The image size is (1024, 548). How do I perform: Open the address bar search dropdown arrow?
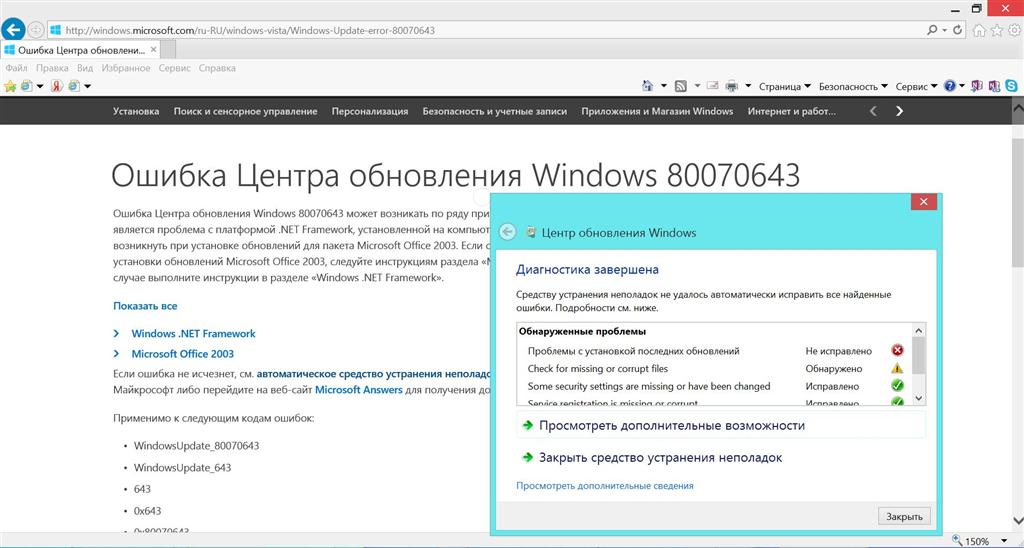[944, 30]
